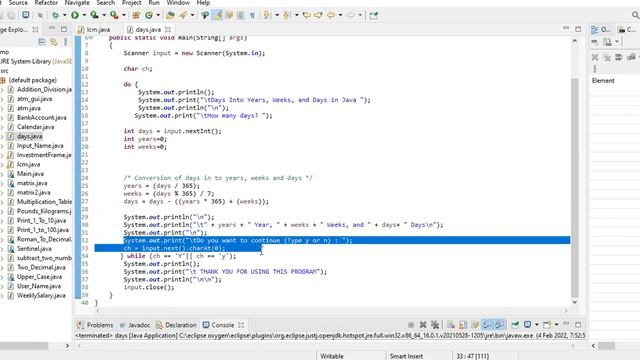Toggle Block Selection mode icon
The height and width of the screenshot is (360, 640).
point(240,15)
